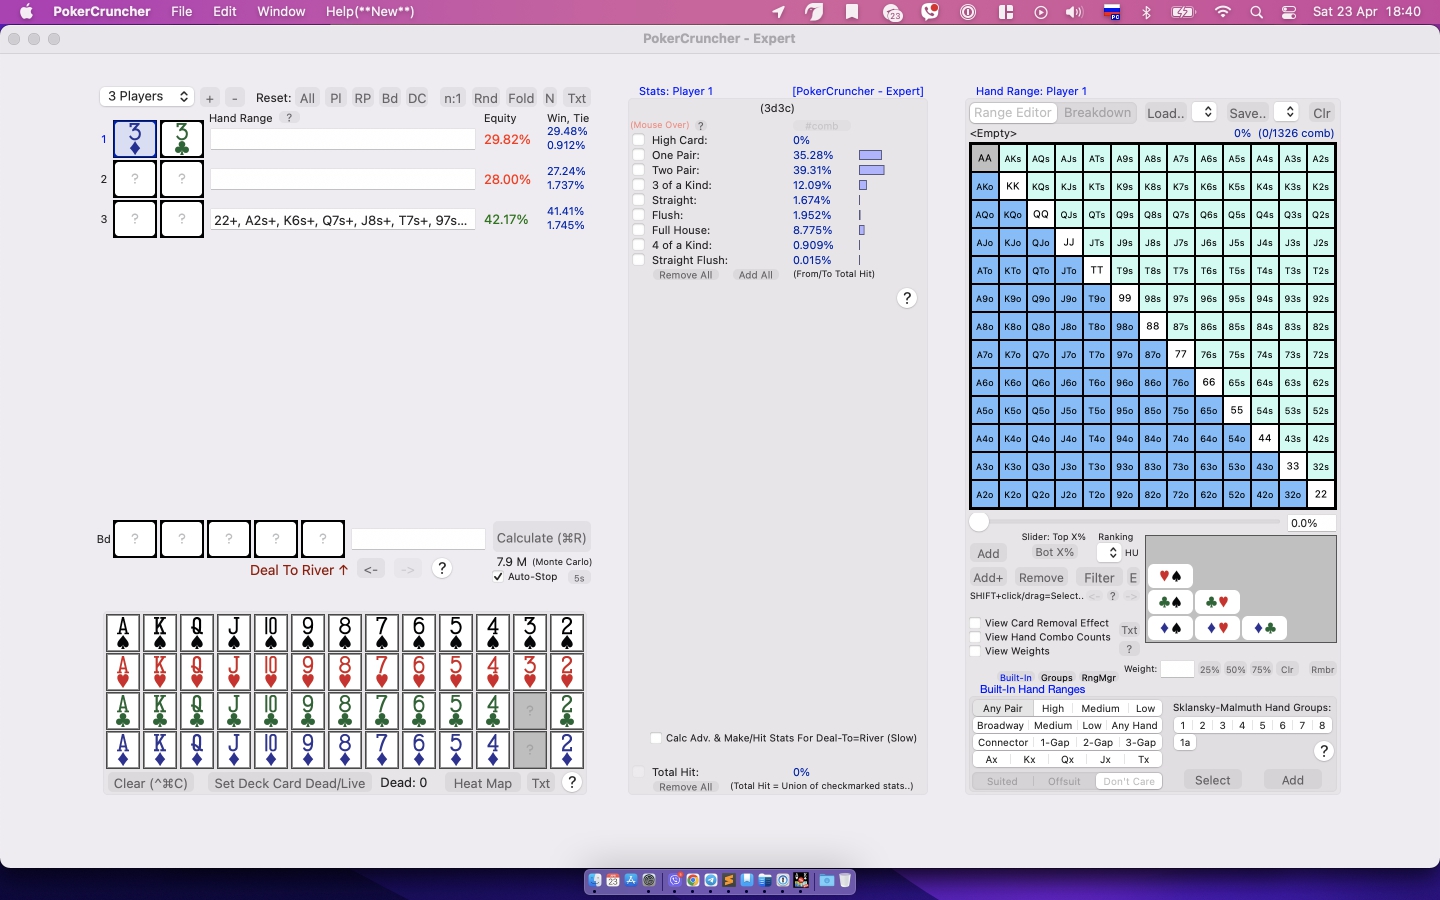This screenshot has width=1440, height=900.
Task: Reset All with the All button
Action: coord(307,98)
